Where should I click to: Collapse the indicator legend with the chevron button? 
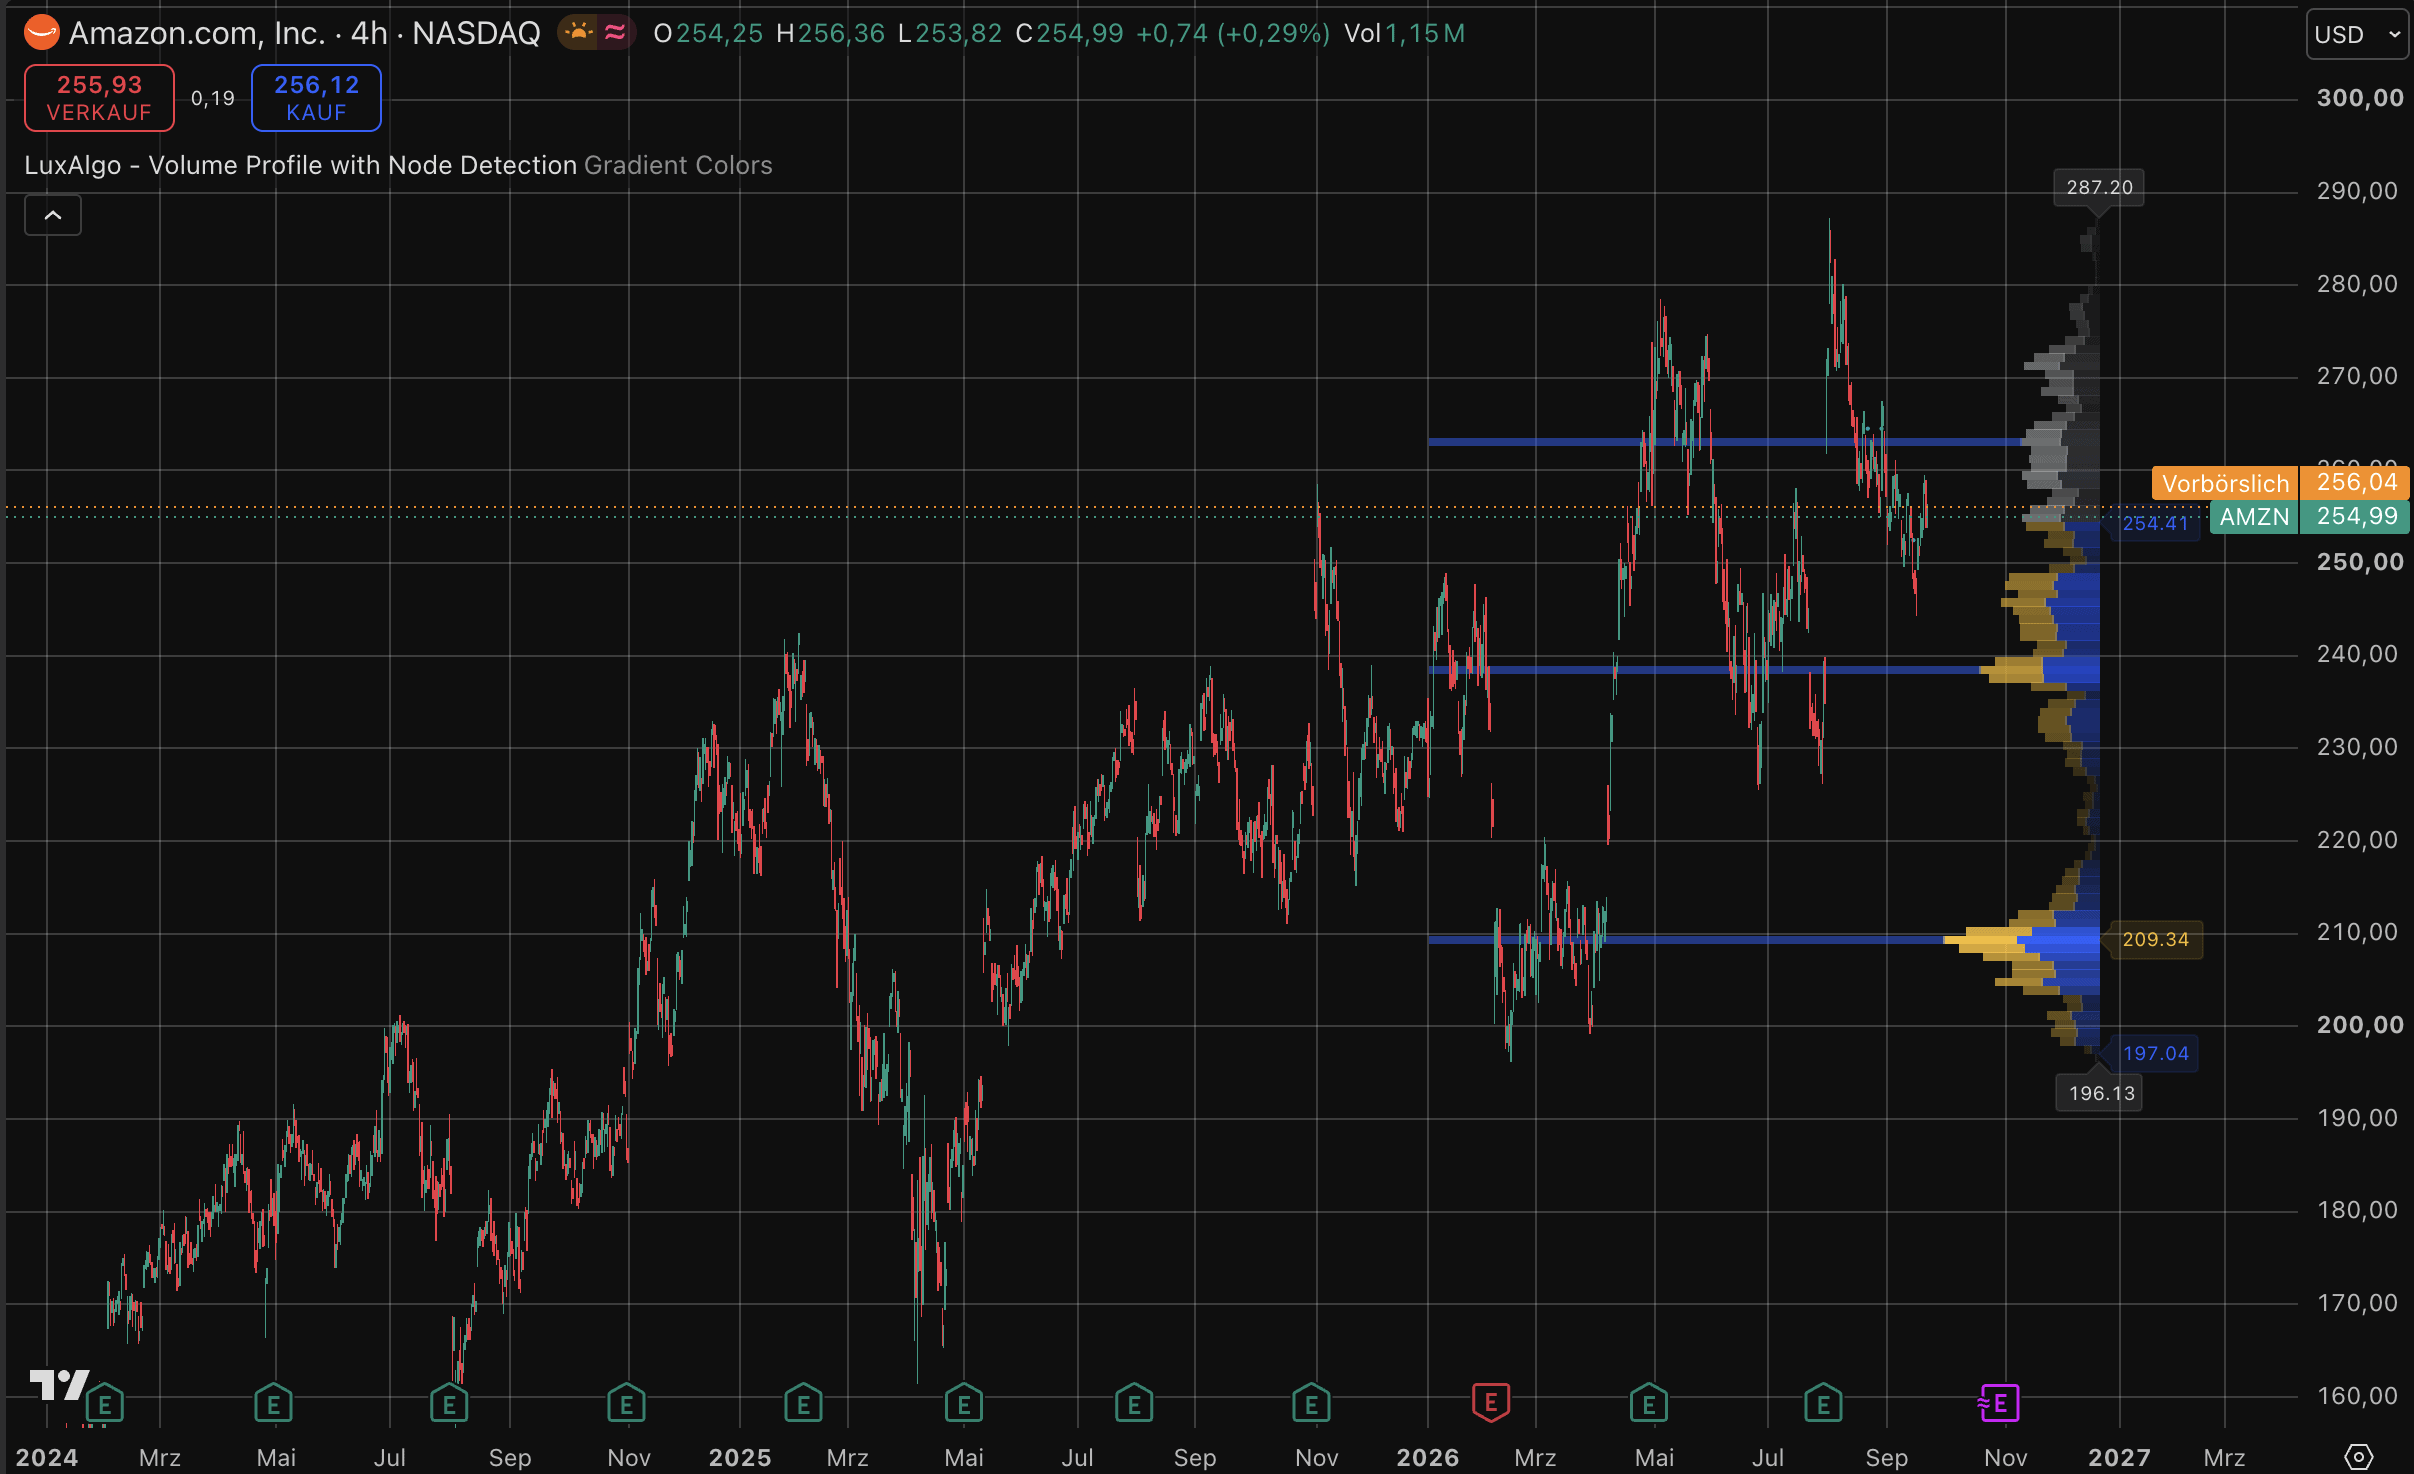[x=53, y=215]
